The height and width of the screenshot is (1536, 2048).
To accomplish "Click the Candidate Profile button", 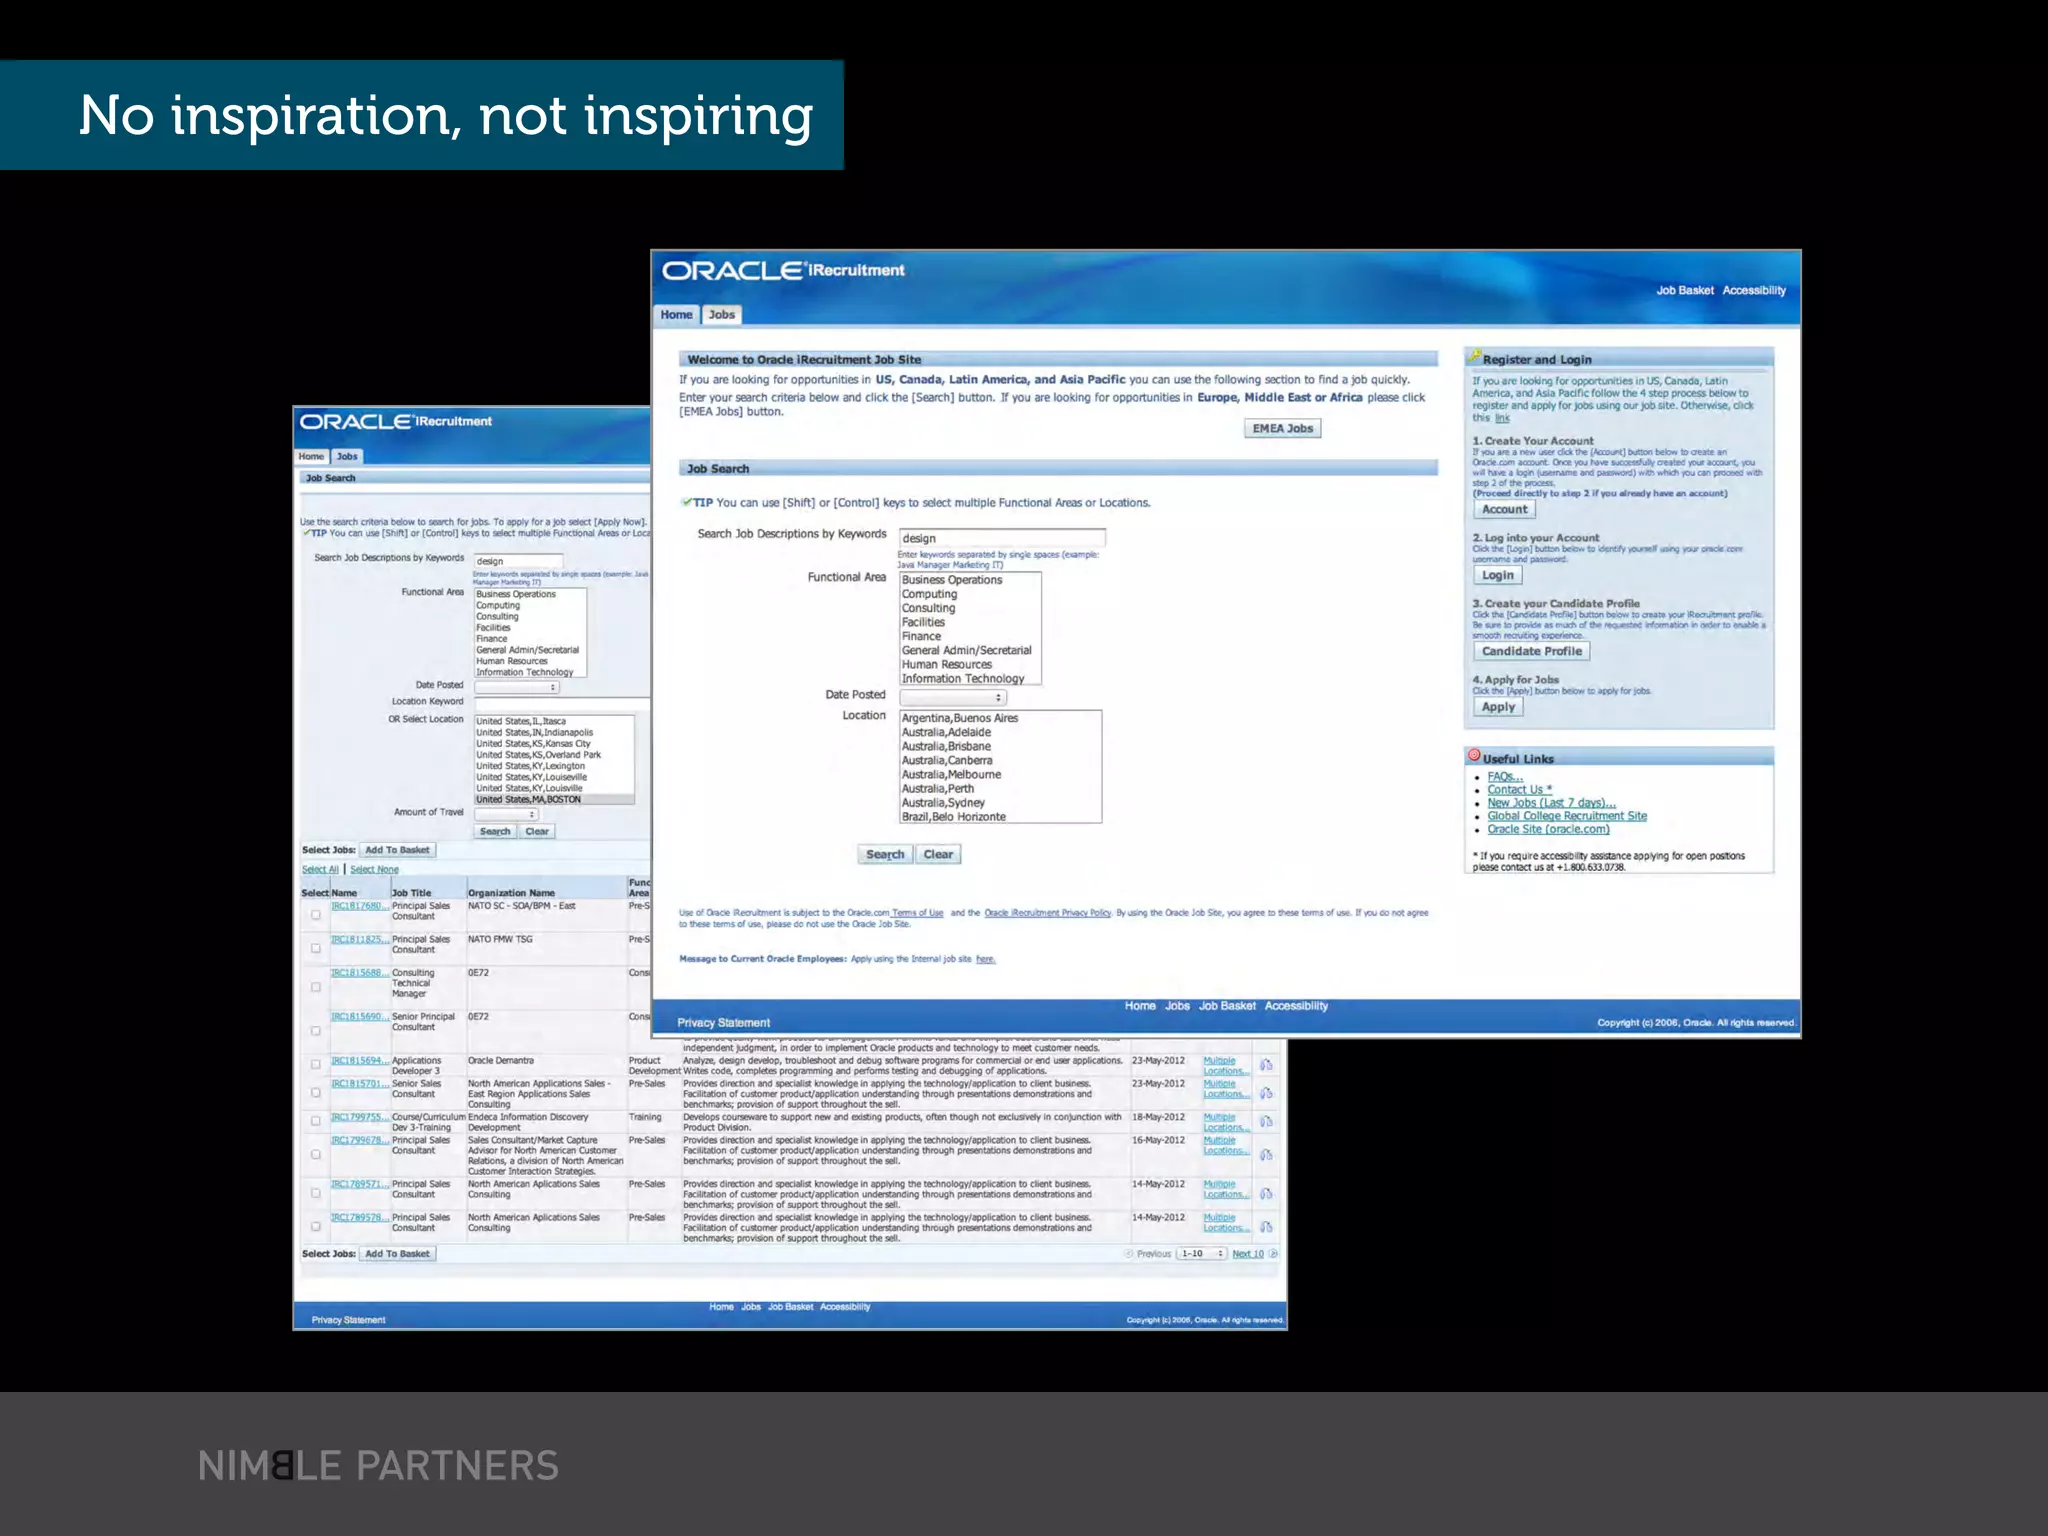I will pos(1531,651).
